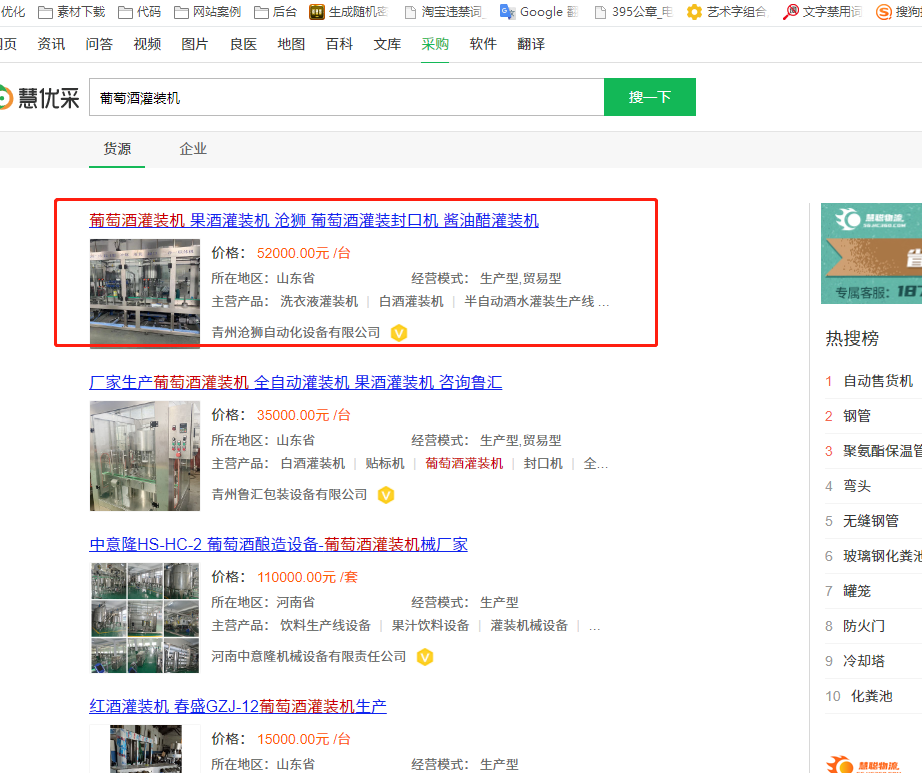The width and height of the screenshot is (922, 773).
Task: Open hot search 玻璃钢化粪池
Action: (883, 556)
